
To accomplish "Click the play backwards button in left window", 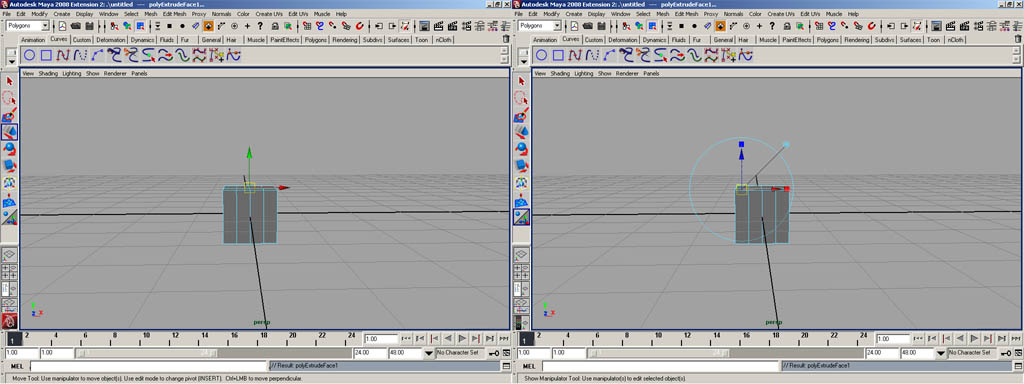I will 448,338.
